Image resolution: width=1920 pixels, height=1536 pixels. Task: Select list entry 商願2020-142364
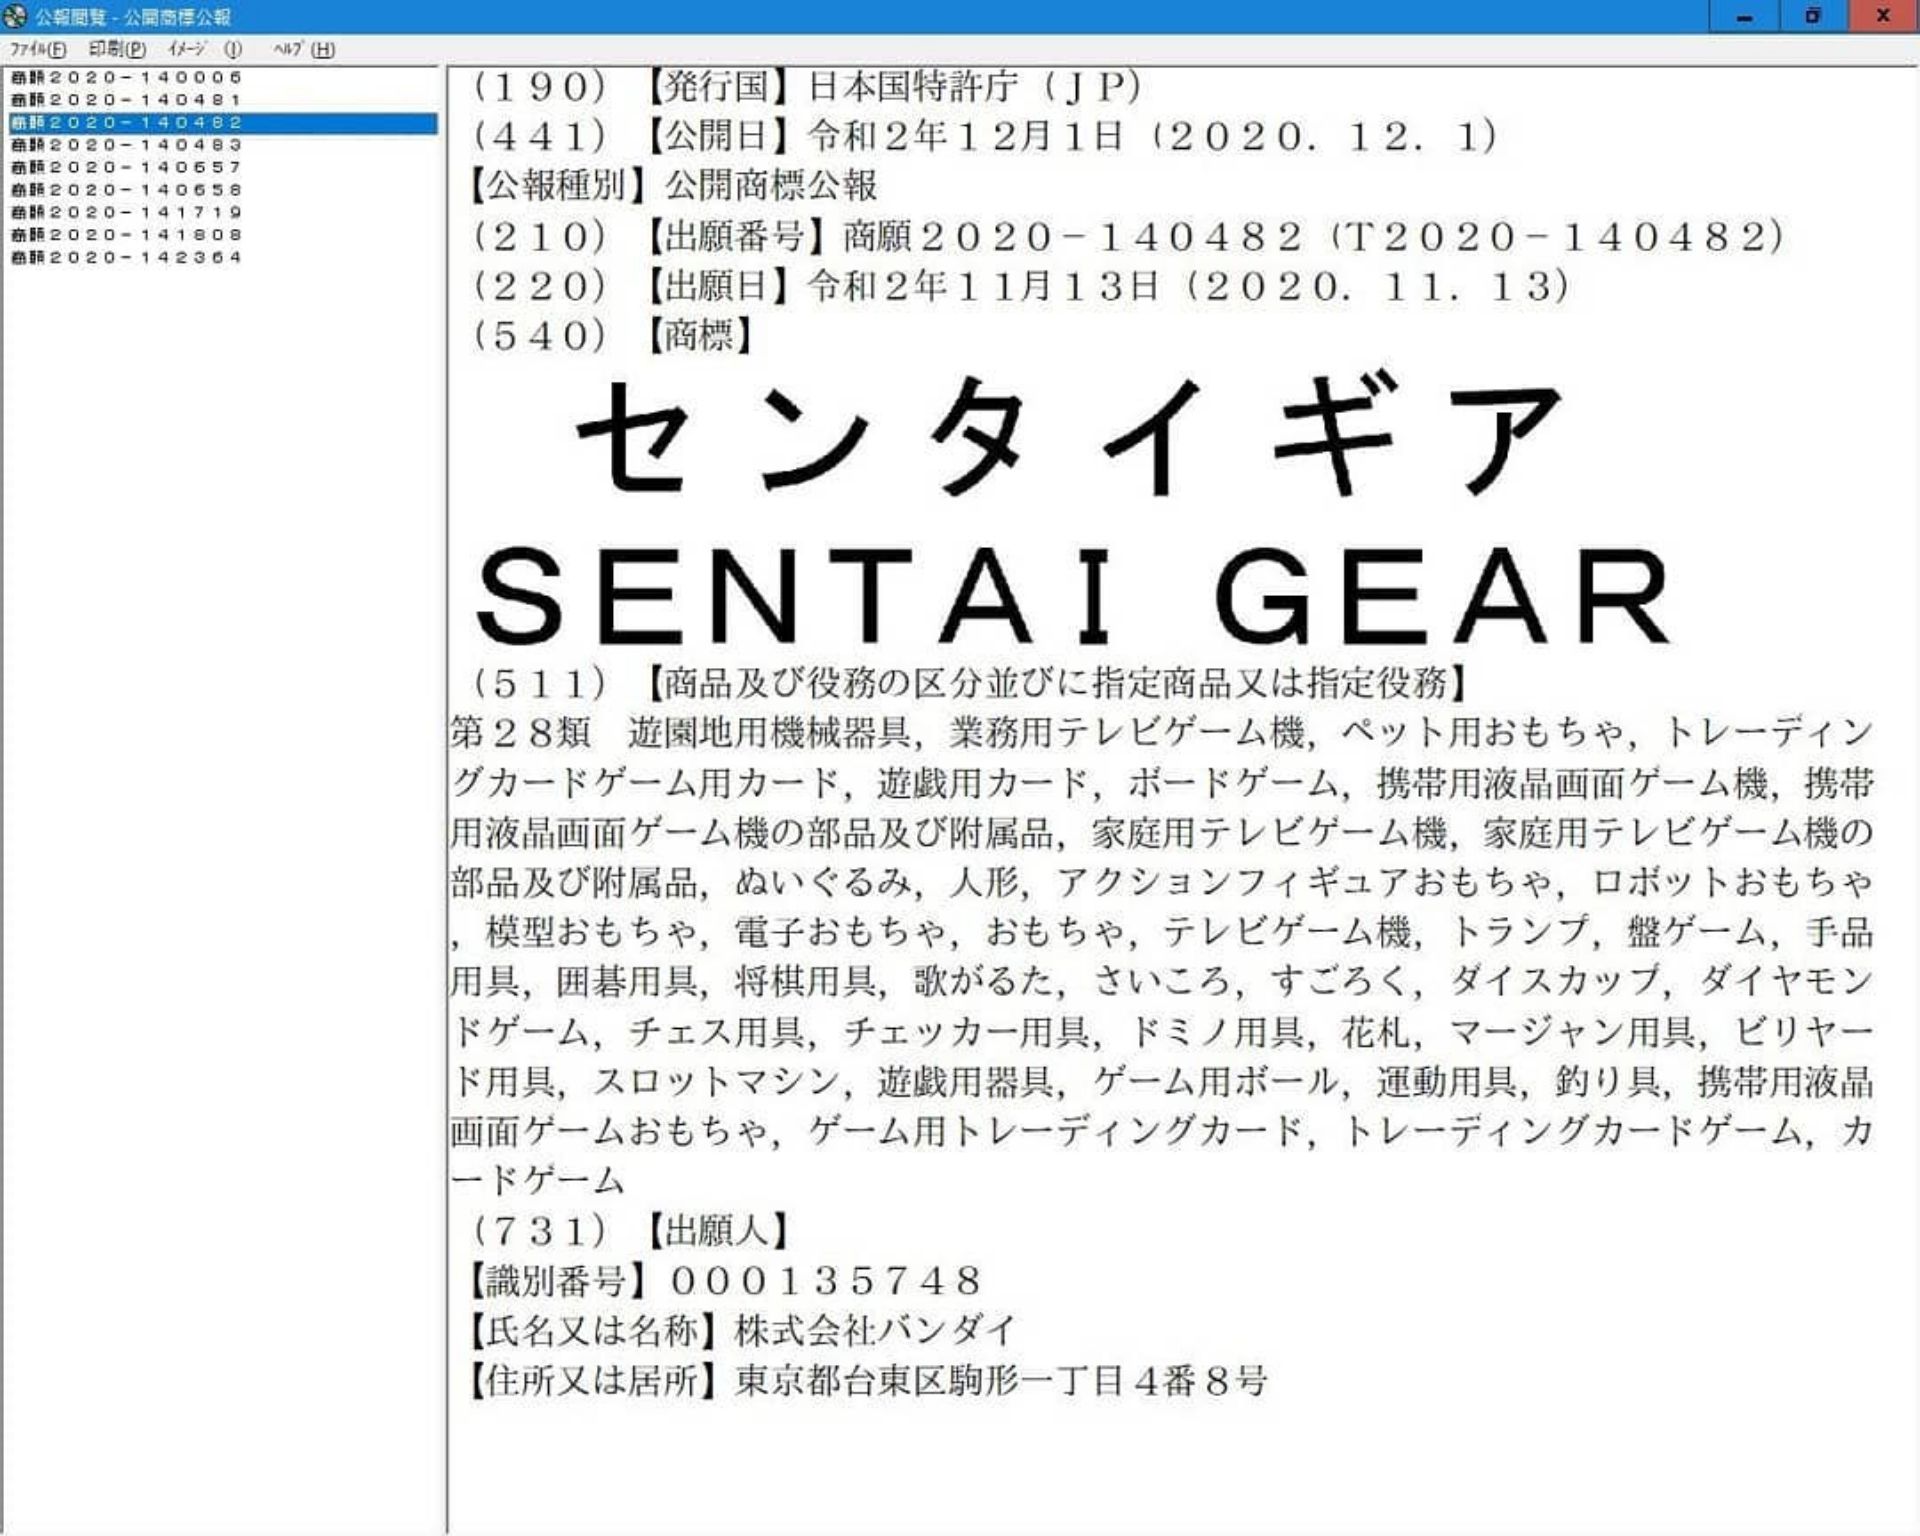tap(126, 257)
